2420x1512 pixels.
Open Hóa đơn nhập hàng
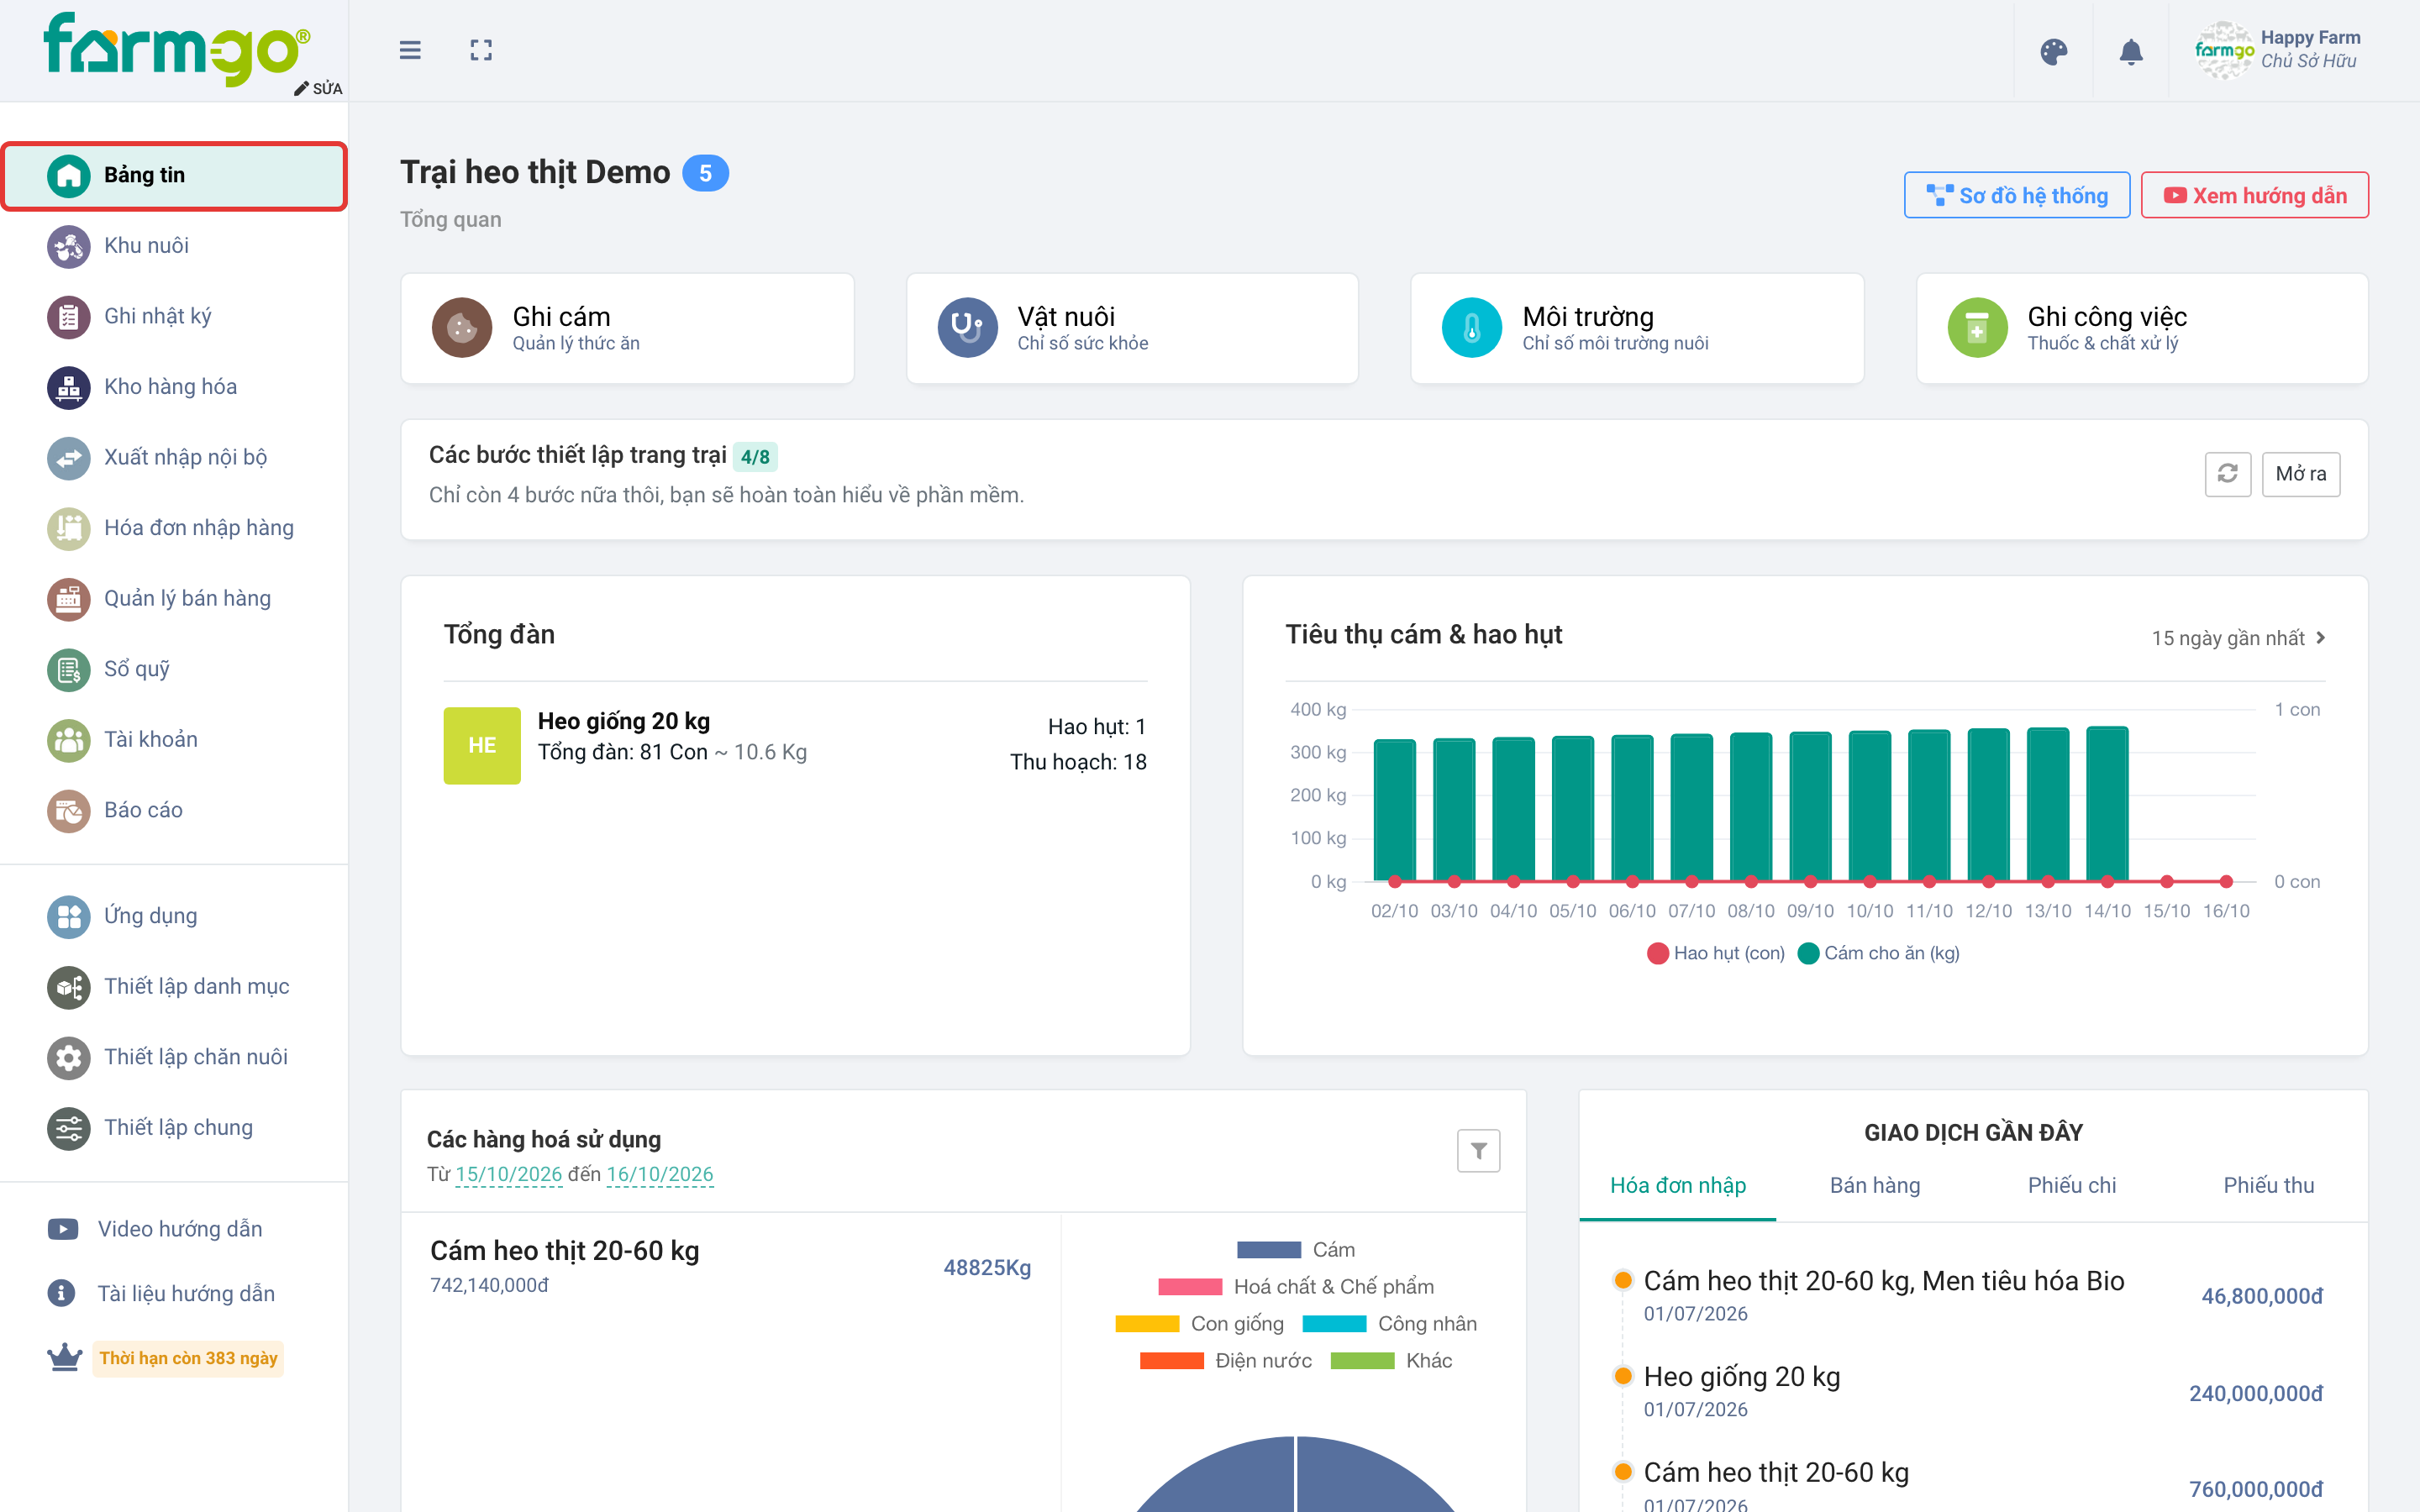(174, 527)
